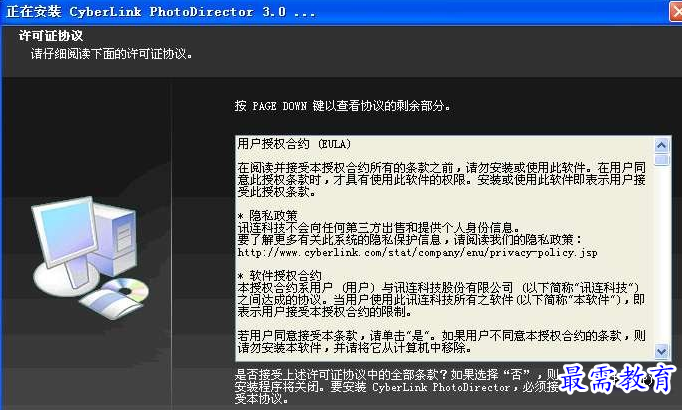Image resolution: width=682 pixels, height=410 pixels.
Task: Click the "请仔细阅读下面的许可证协议" subtitle
Action: [x=111, y=54]
